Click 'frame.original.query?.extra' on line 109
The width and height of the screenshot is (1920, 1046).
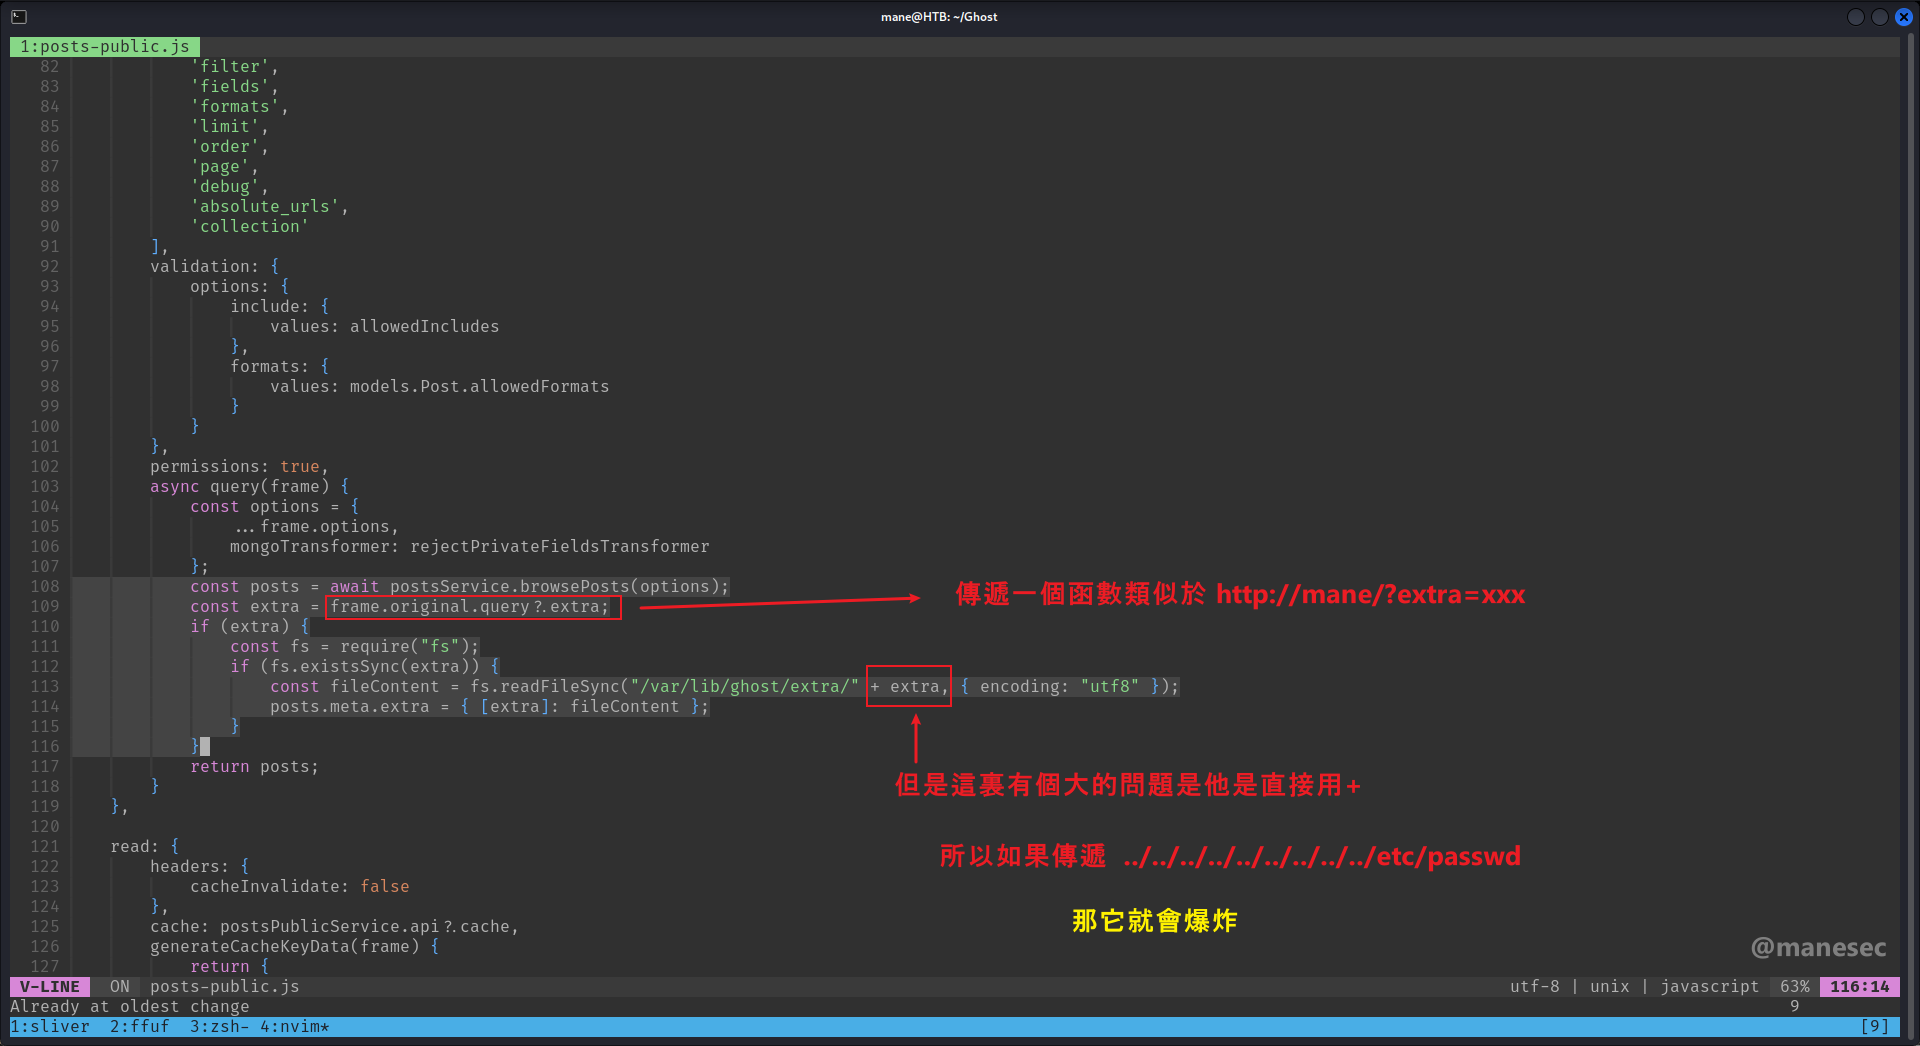465,607
